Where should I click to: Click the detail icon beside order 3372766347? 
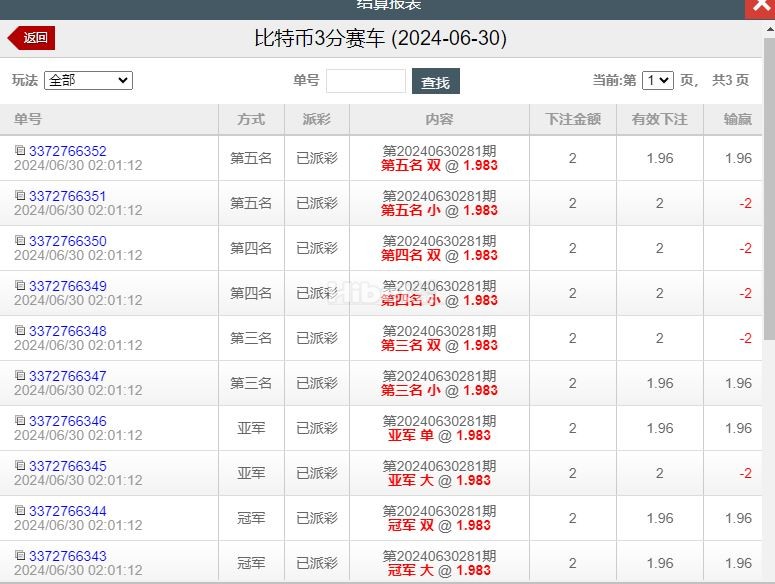point(20,375)
